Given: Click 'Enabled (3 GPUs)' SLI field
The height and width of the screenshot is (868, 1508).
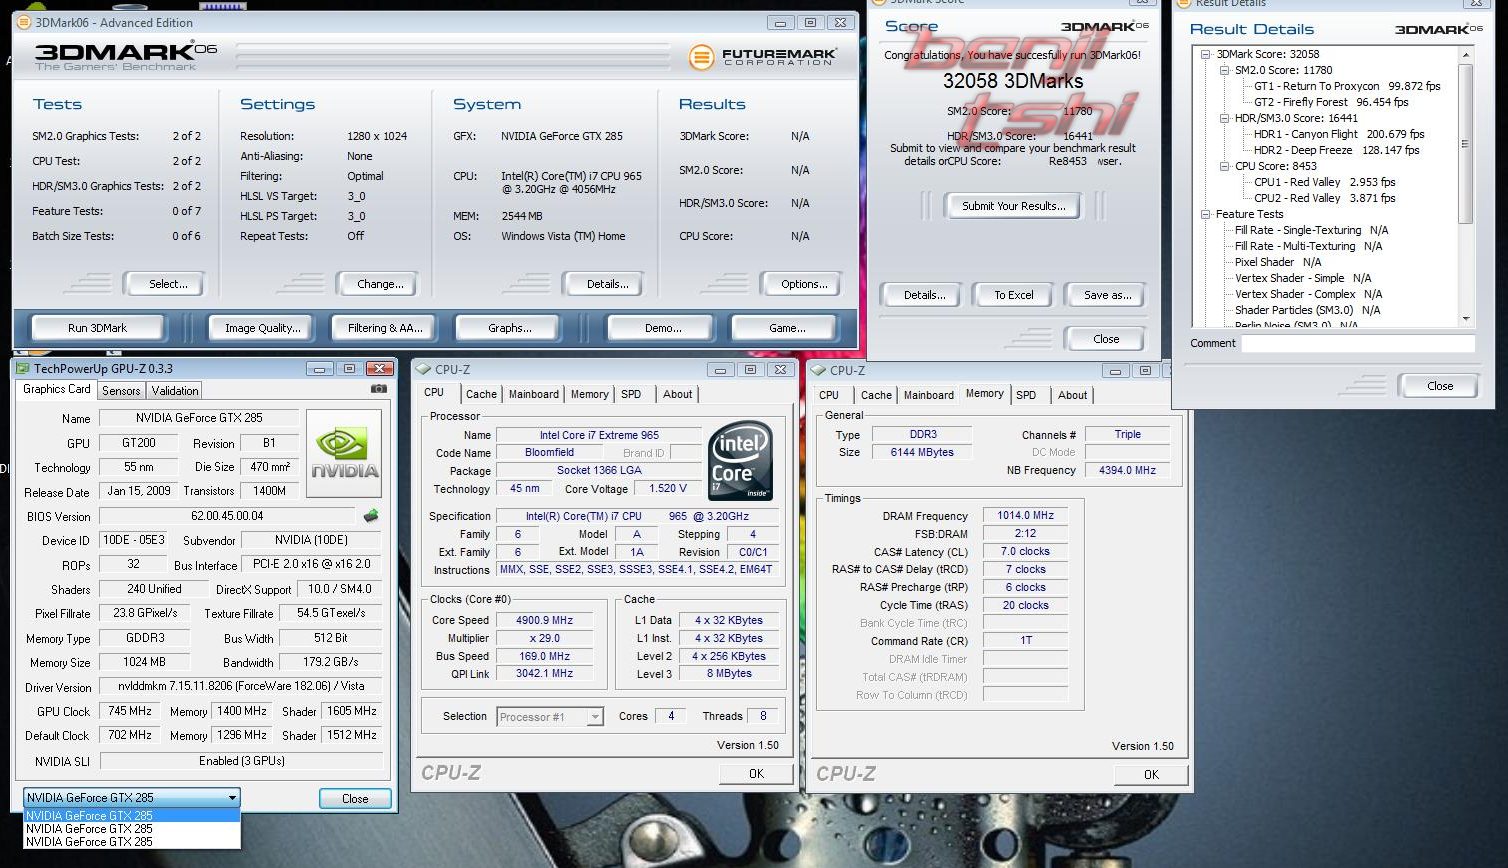Looking at the screenshot, I should coord(241,761).
